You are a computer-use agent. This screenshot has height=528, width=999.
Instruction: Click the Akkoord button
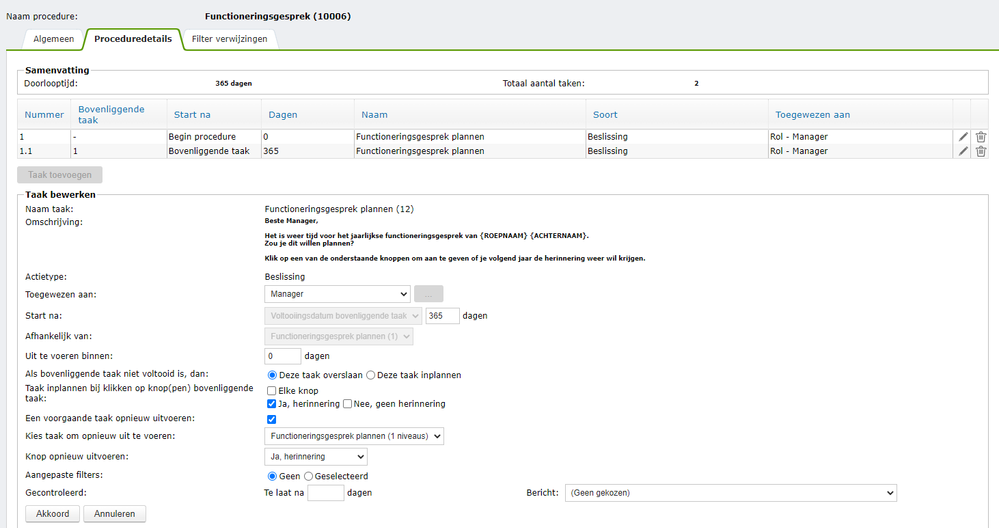coord(53,513)
